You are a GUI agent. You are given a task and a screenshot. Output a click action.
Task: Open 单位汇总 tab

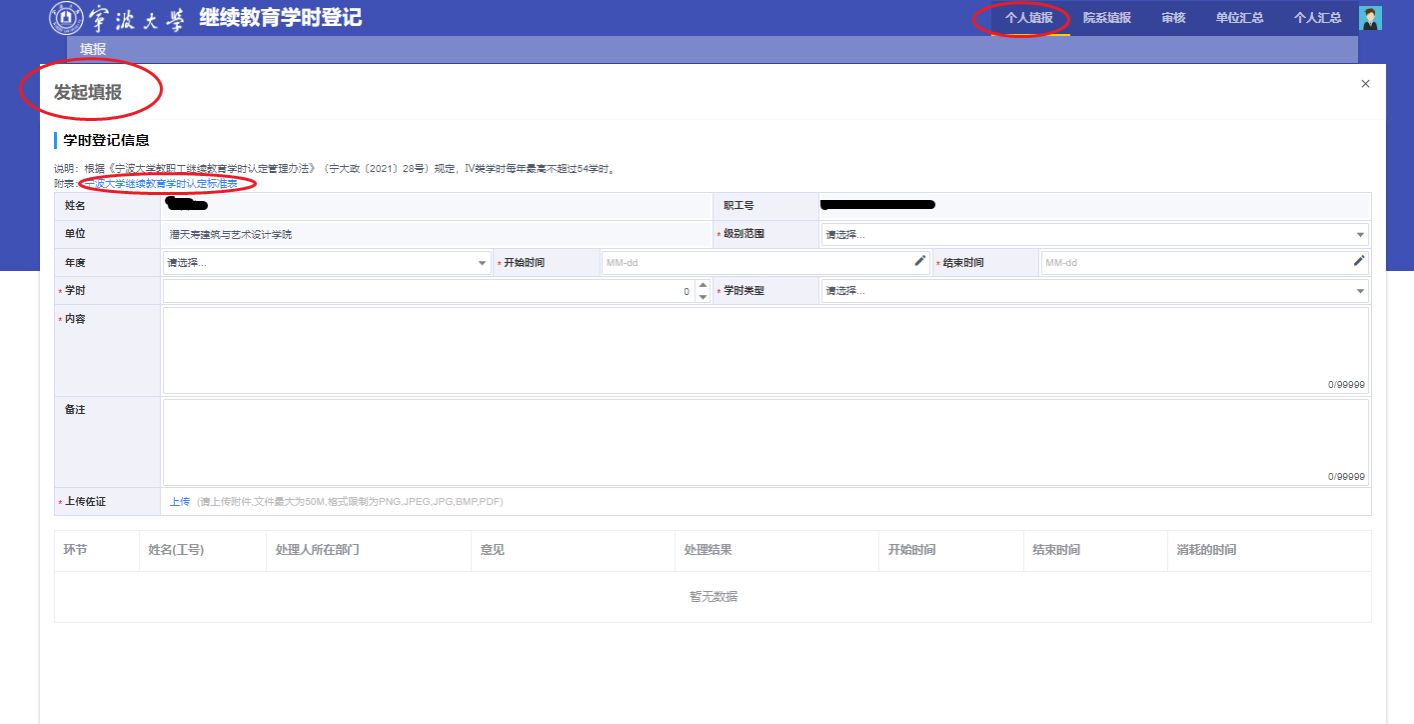(x=1239, y=18)
